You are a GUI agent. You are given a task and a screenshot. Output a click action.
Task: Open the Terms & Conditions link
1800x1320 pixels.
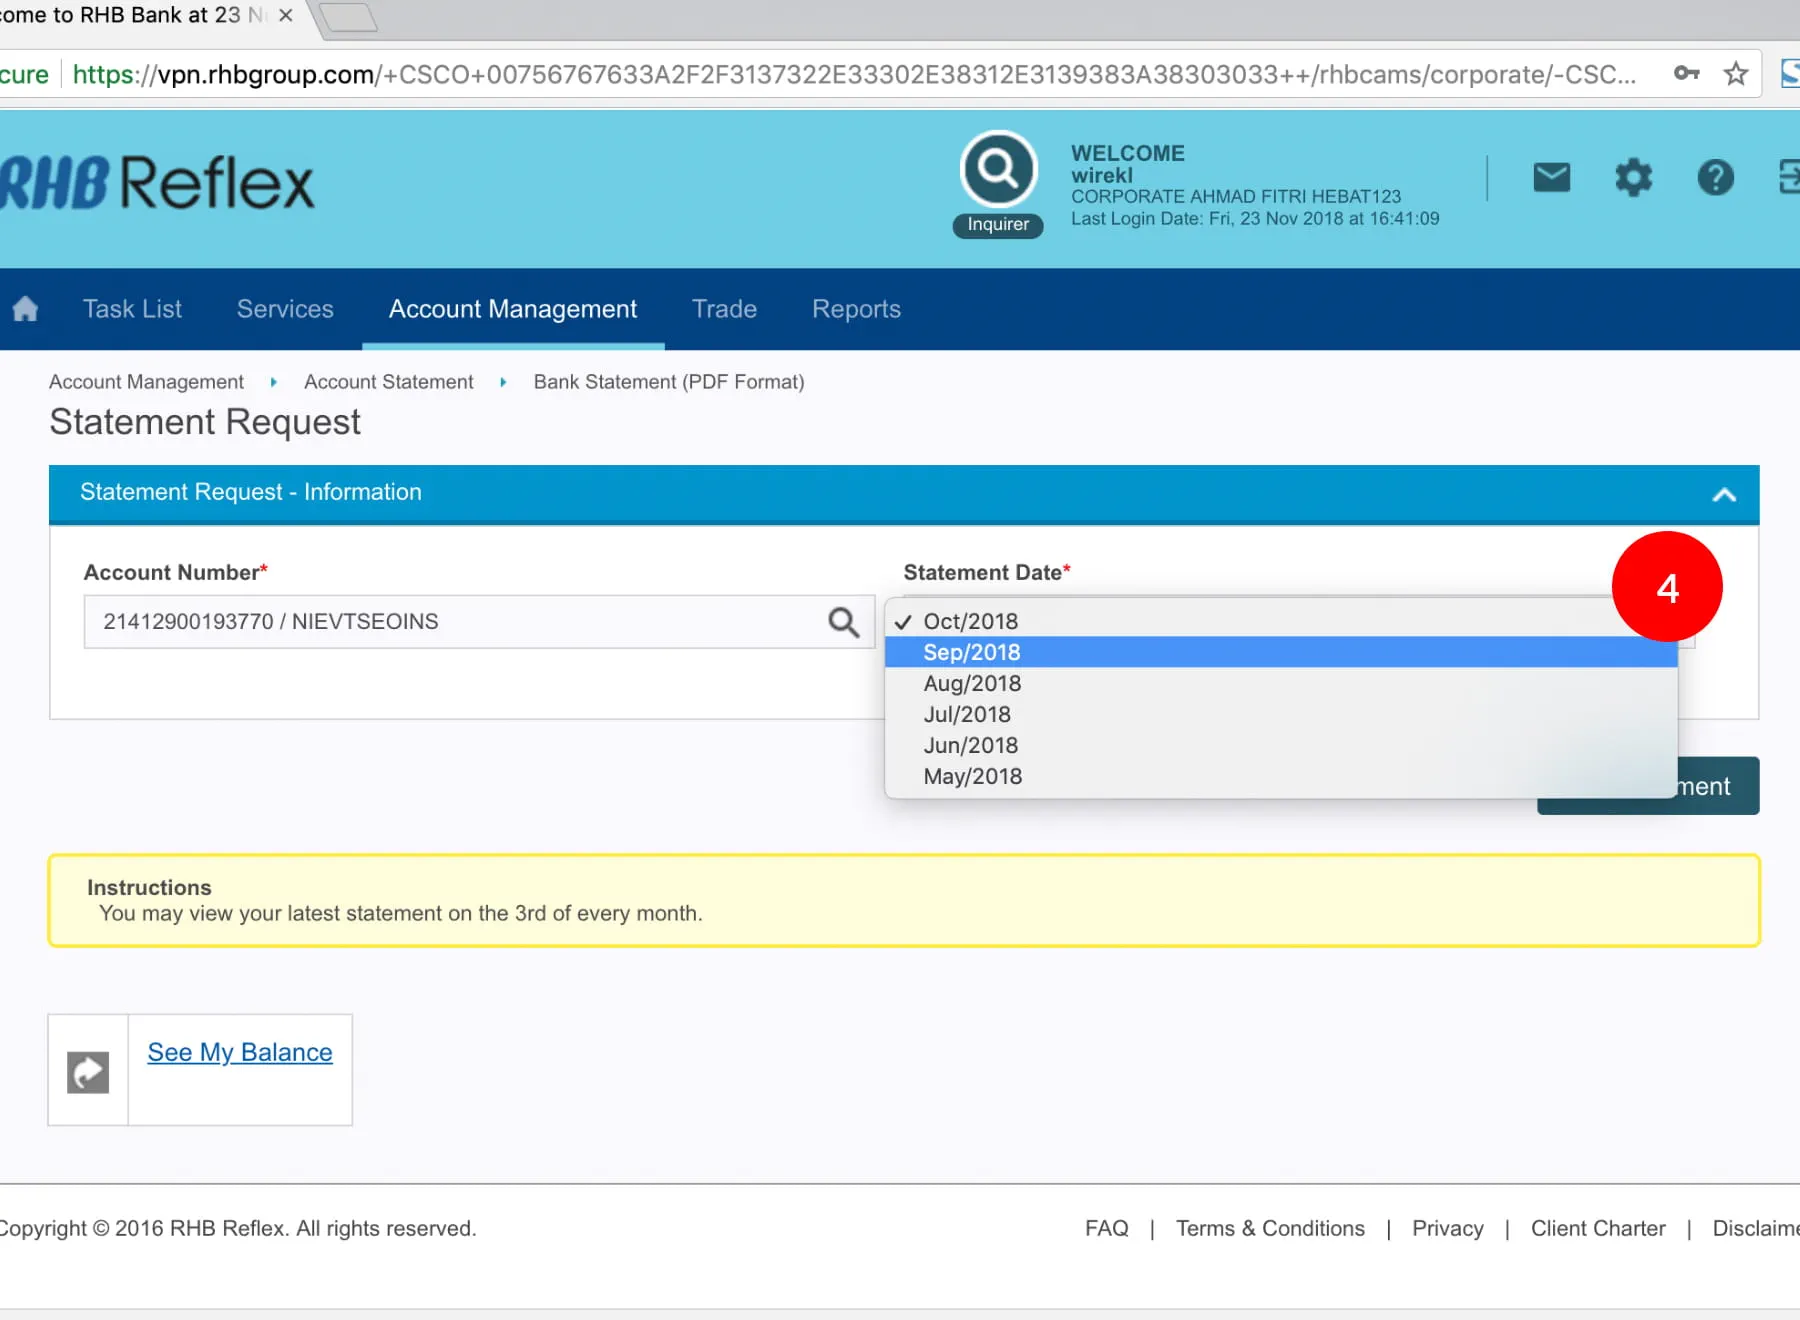coord(1270,1228)
